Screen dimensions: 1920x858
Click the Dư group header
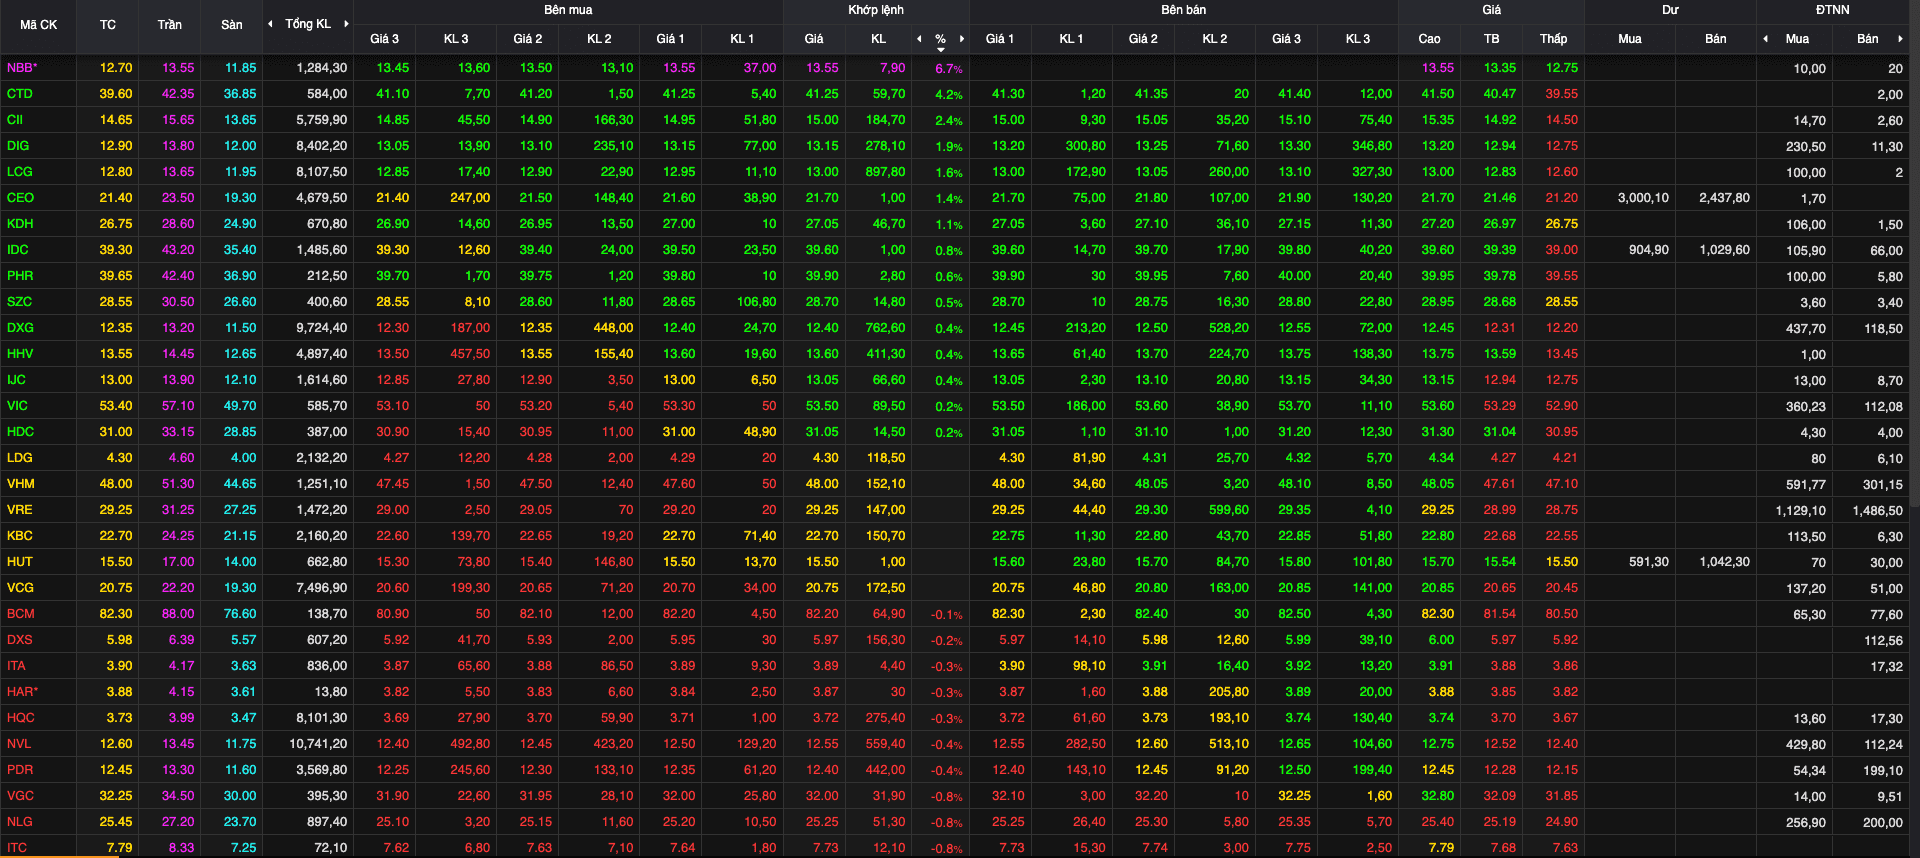point(1670,10)
